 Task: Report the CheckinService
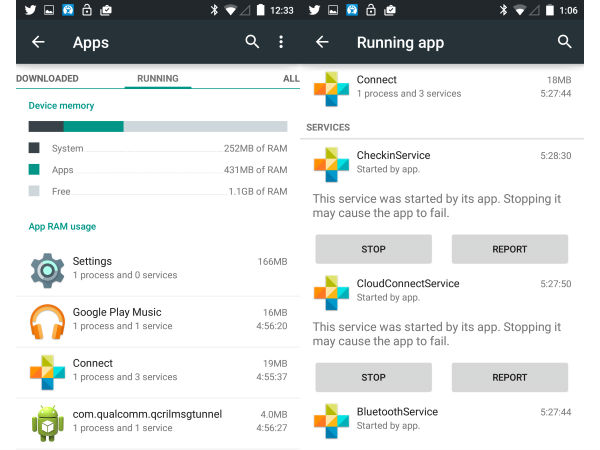[x=509, y=249]
